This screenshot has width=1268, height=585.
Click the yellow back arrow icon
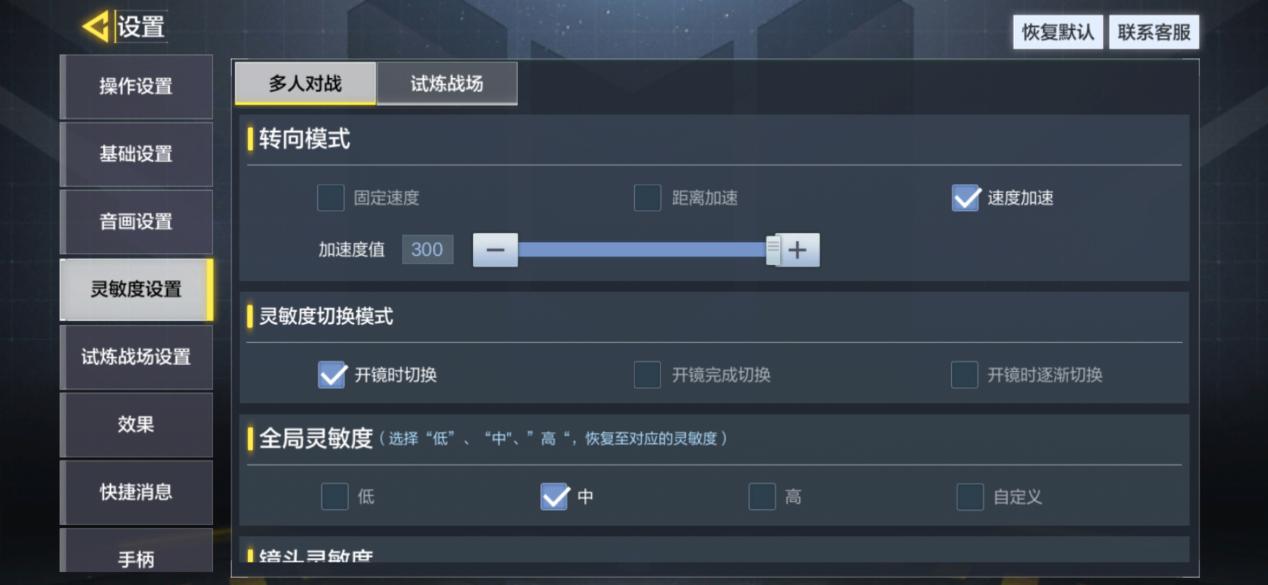(x=97, y=27)
